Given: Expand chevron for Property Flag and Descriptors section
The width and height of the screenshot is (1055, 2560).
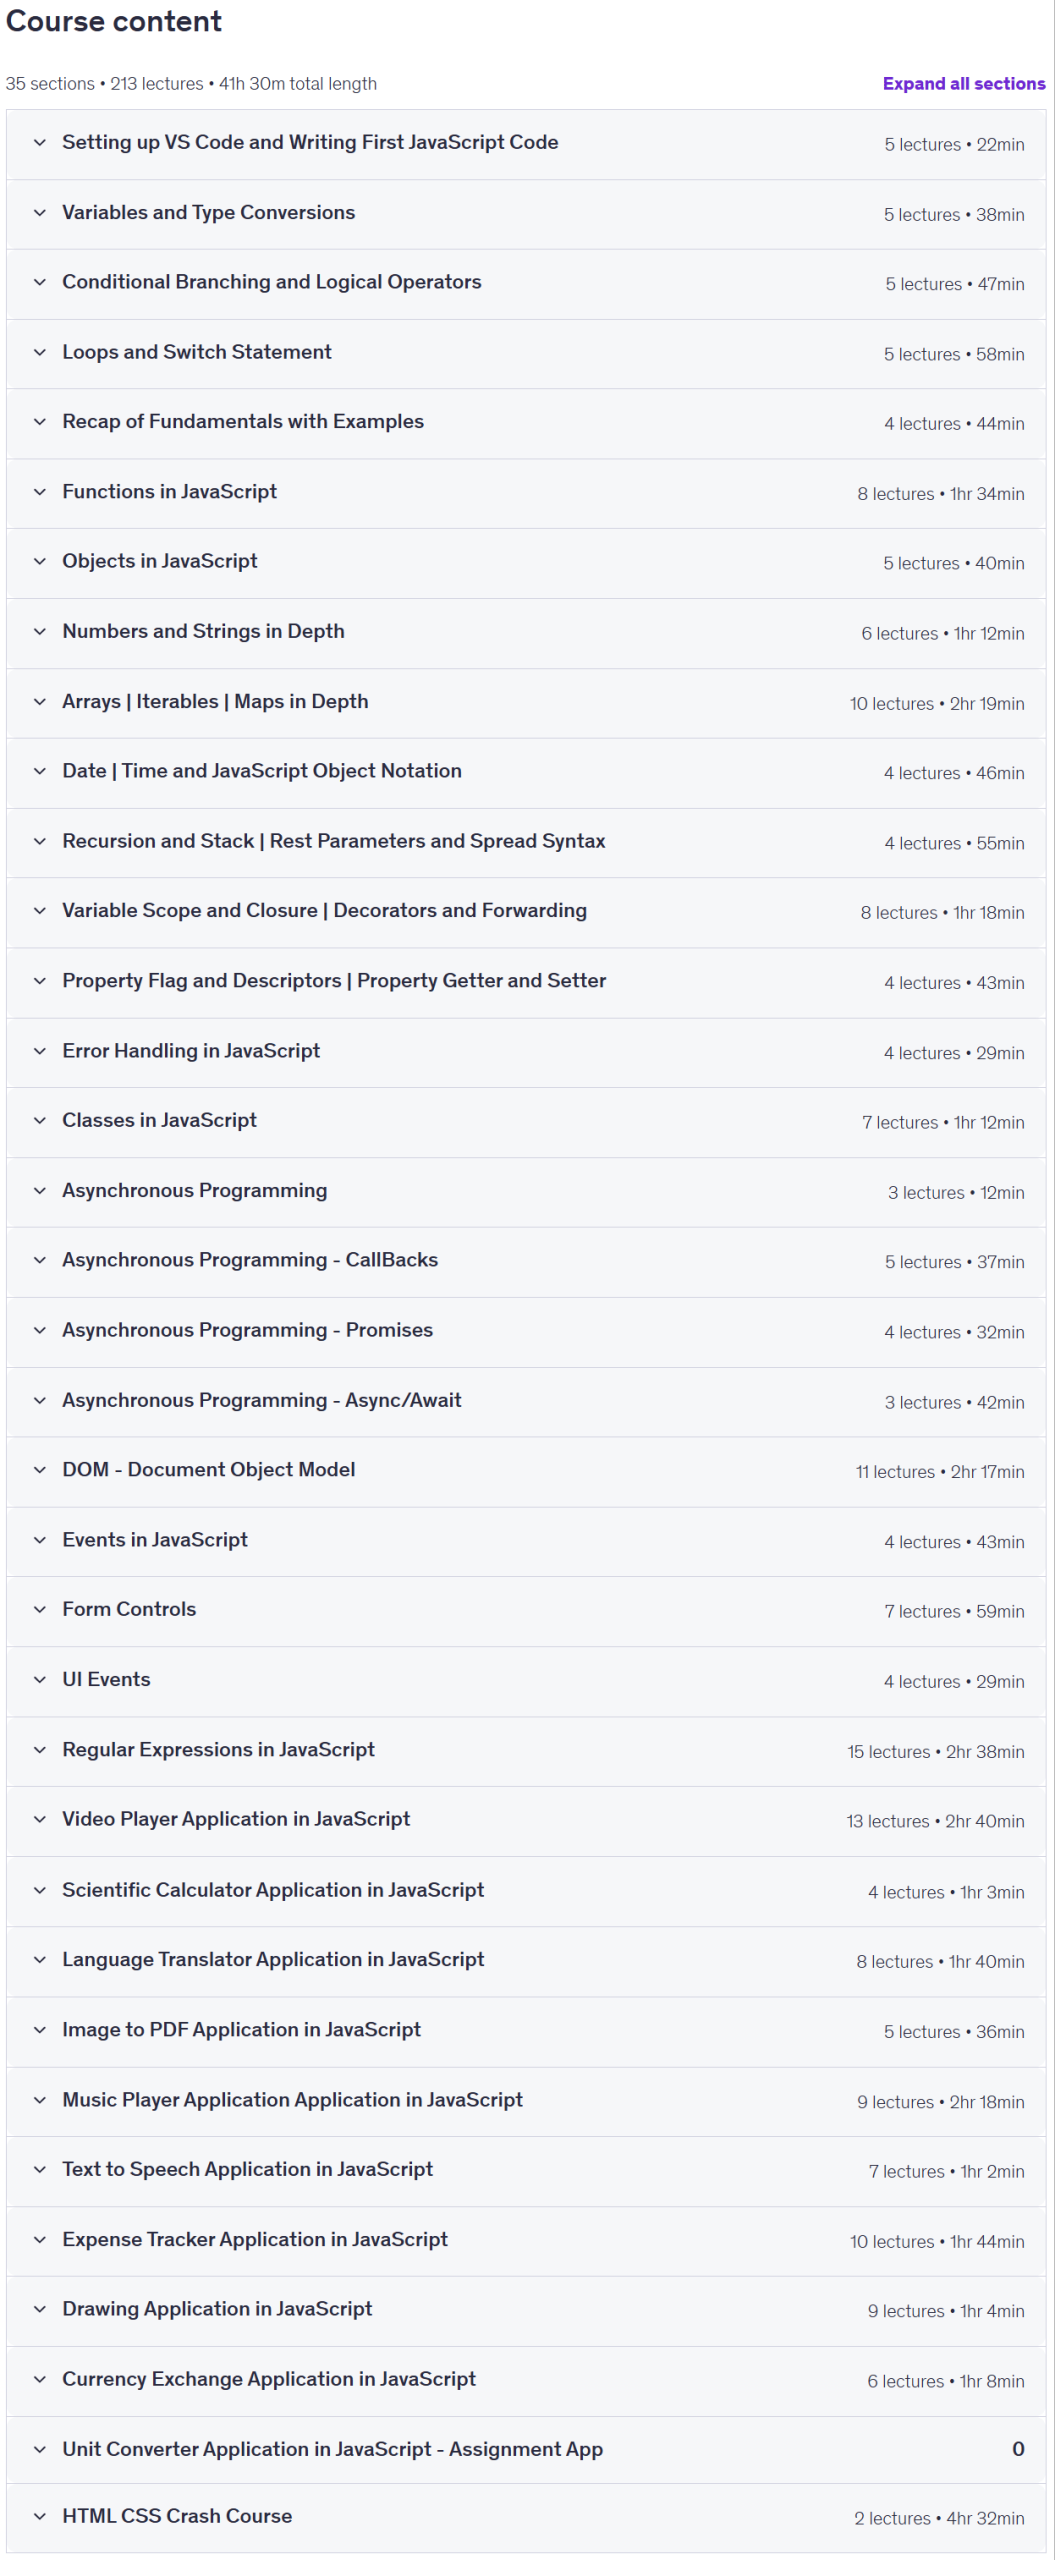Looking at the screenshot, I should [x=40, y=981].
